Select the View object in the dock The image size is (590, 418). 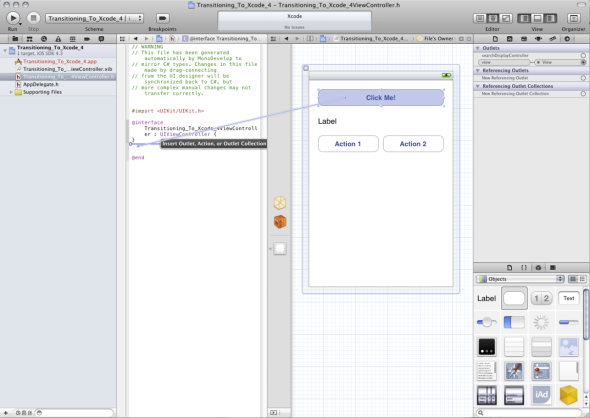point(280,248)
